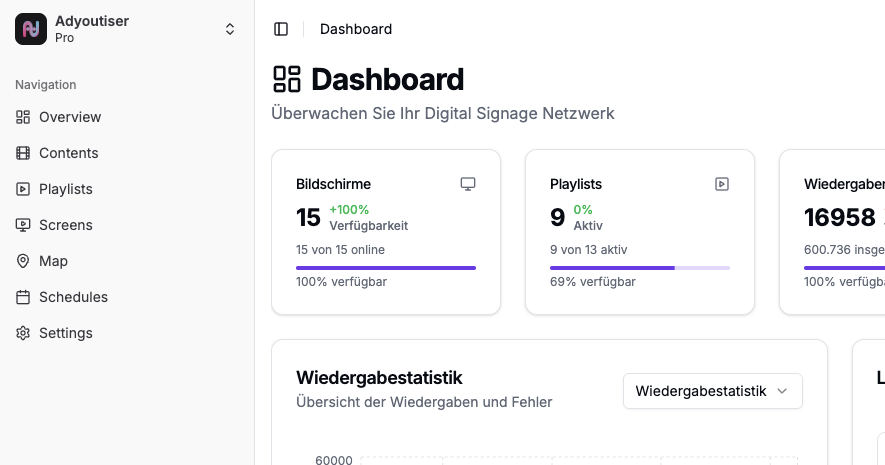Viewport: 885px width, 465px height.
Task: Click the Dashboard breadcrumb link
Action: (356, 29)
